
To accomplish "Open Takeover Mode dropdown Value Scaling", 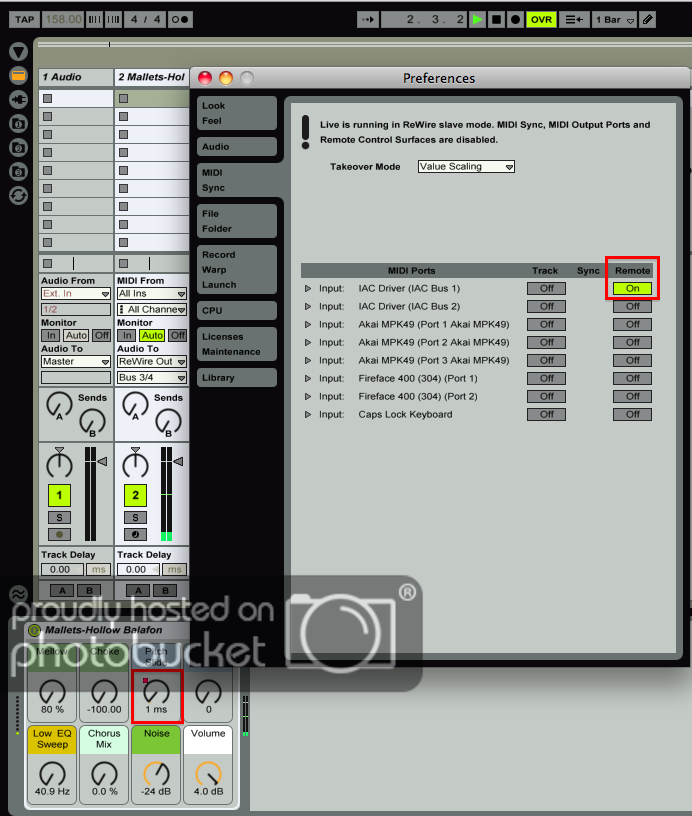I will point(466,167).
